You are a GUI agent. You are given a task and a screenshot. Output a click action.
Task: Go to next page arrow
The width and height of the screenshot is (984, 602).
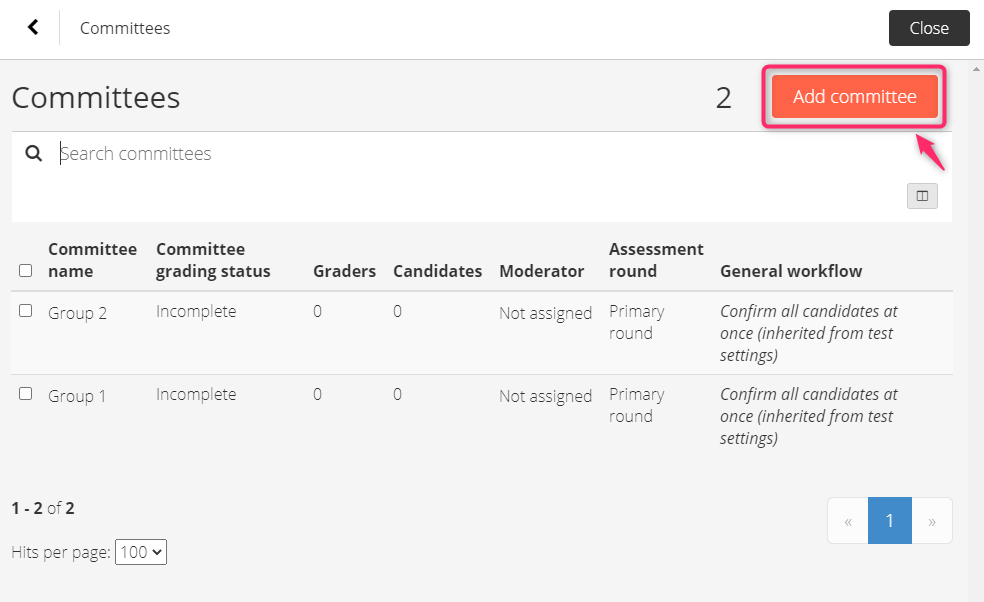point(932,520)
